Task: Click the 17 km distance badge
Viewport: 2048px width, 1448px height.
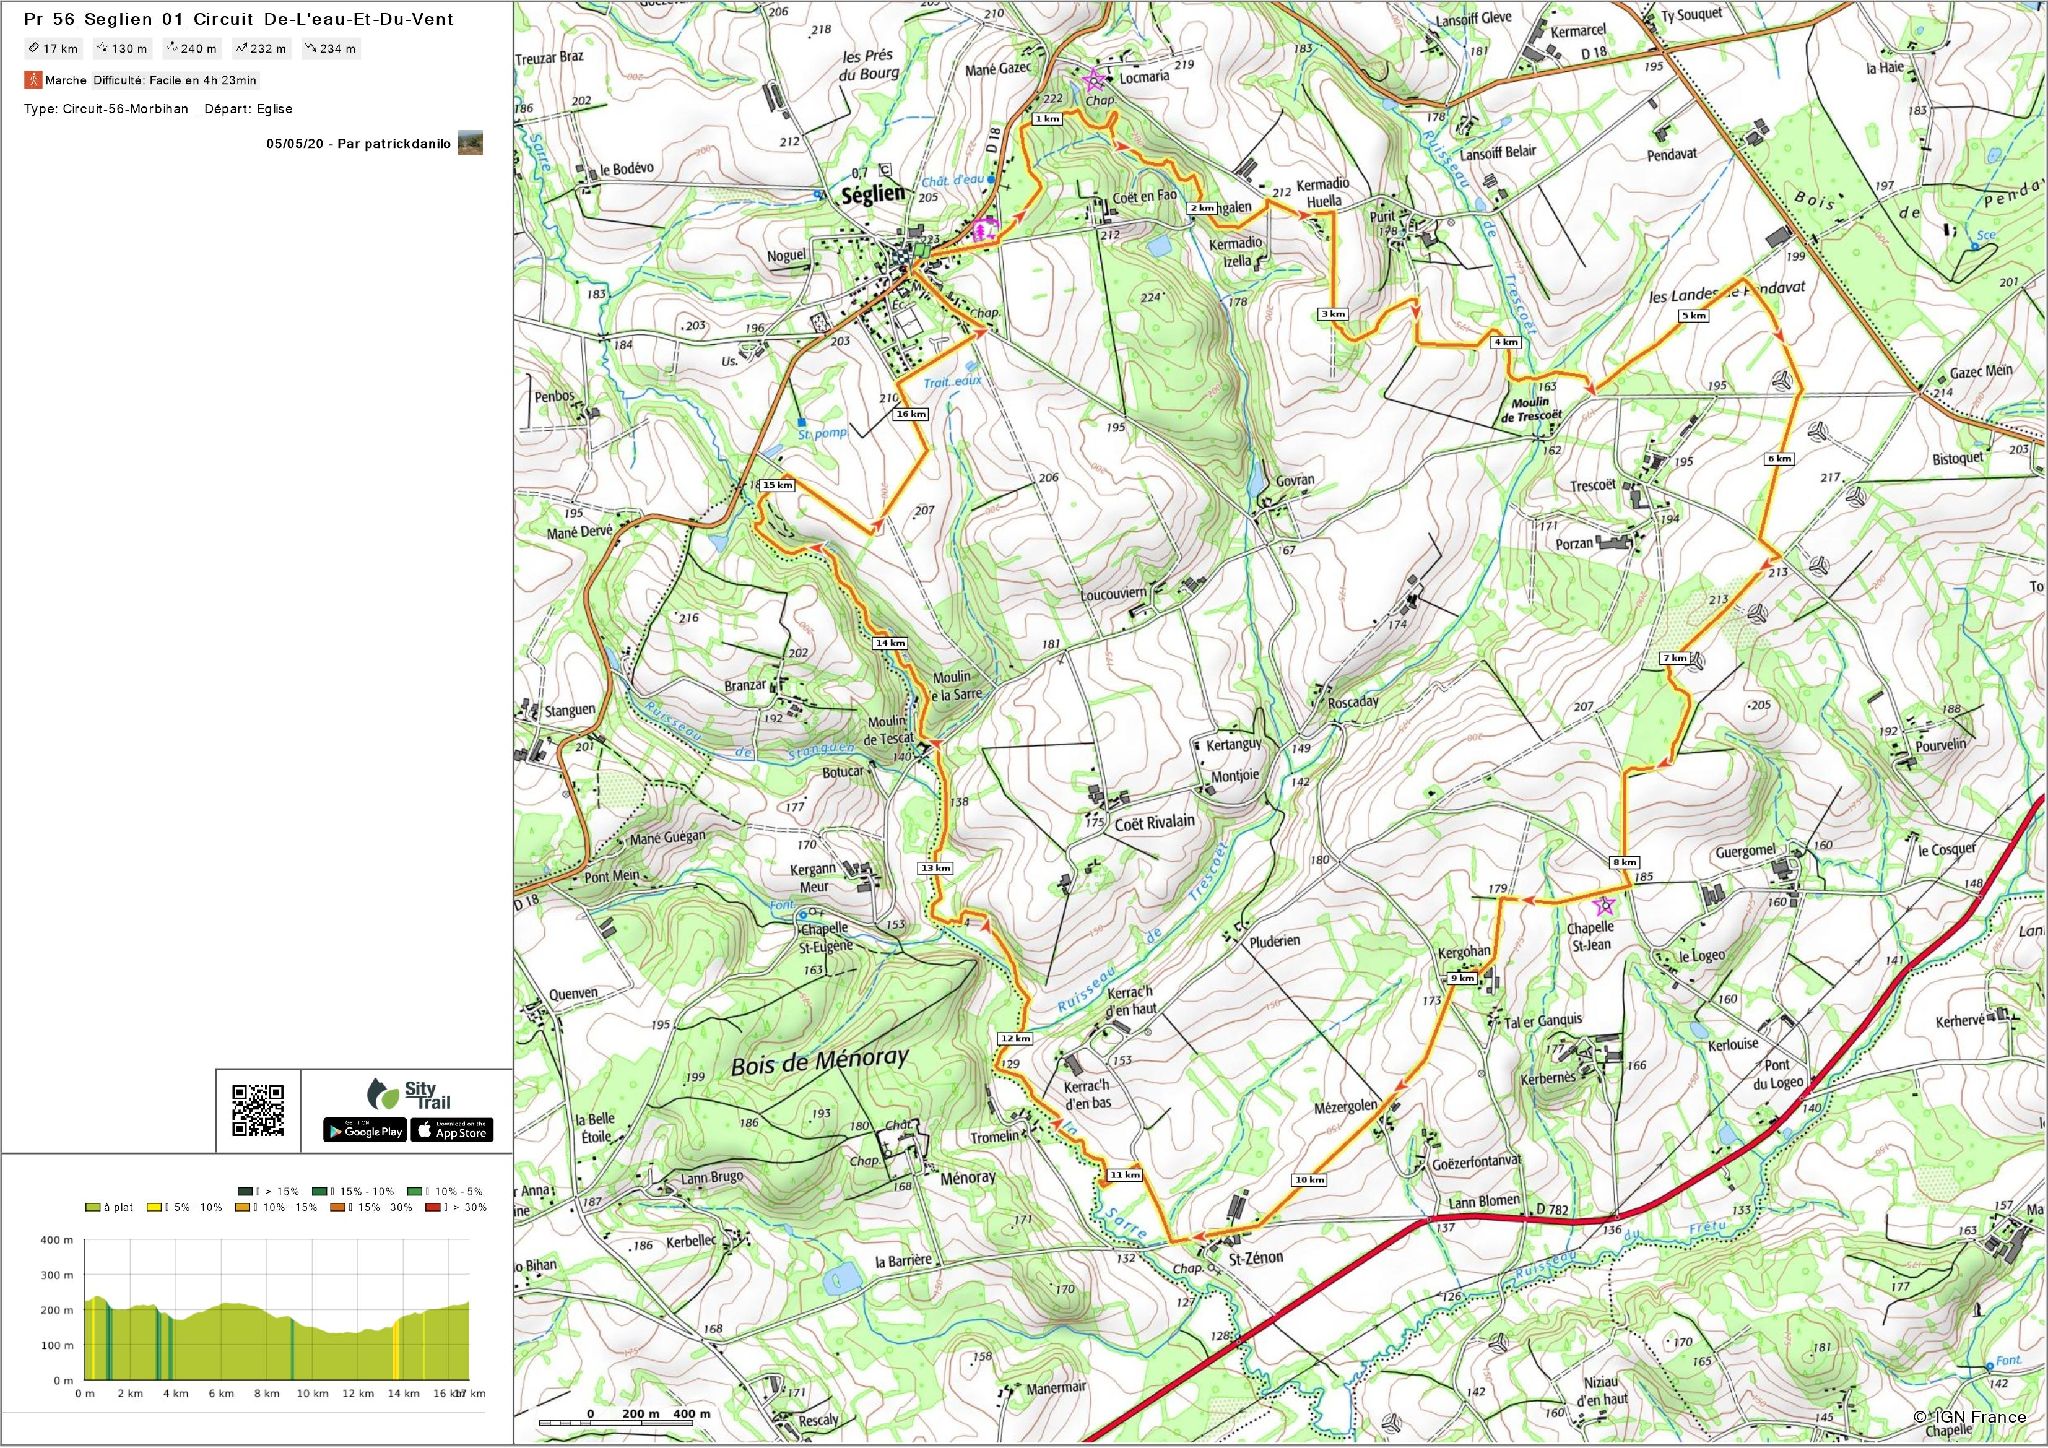Action: [x=53, y=48]
